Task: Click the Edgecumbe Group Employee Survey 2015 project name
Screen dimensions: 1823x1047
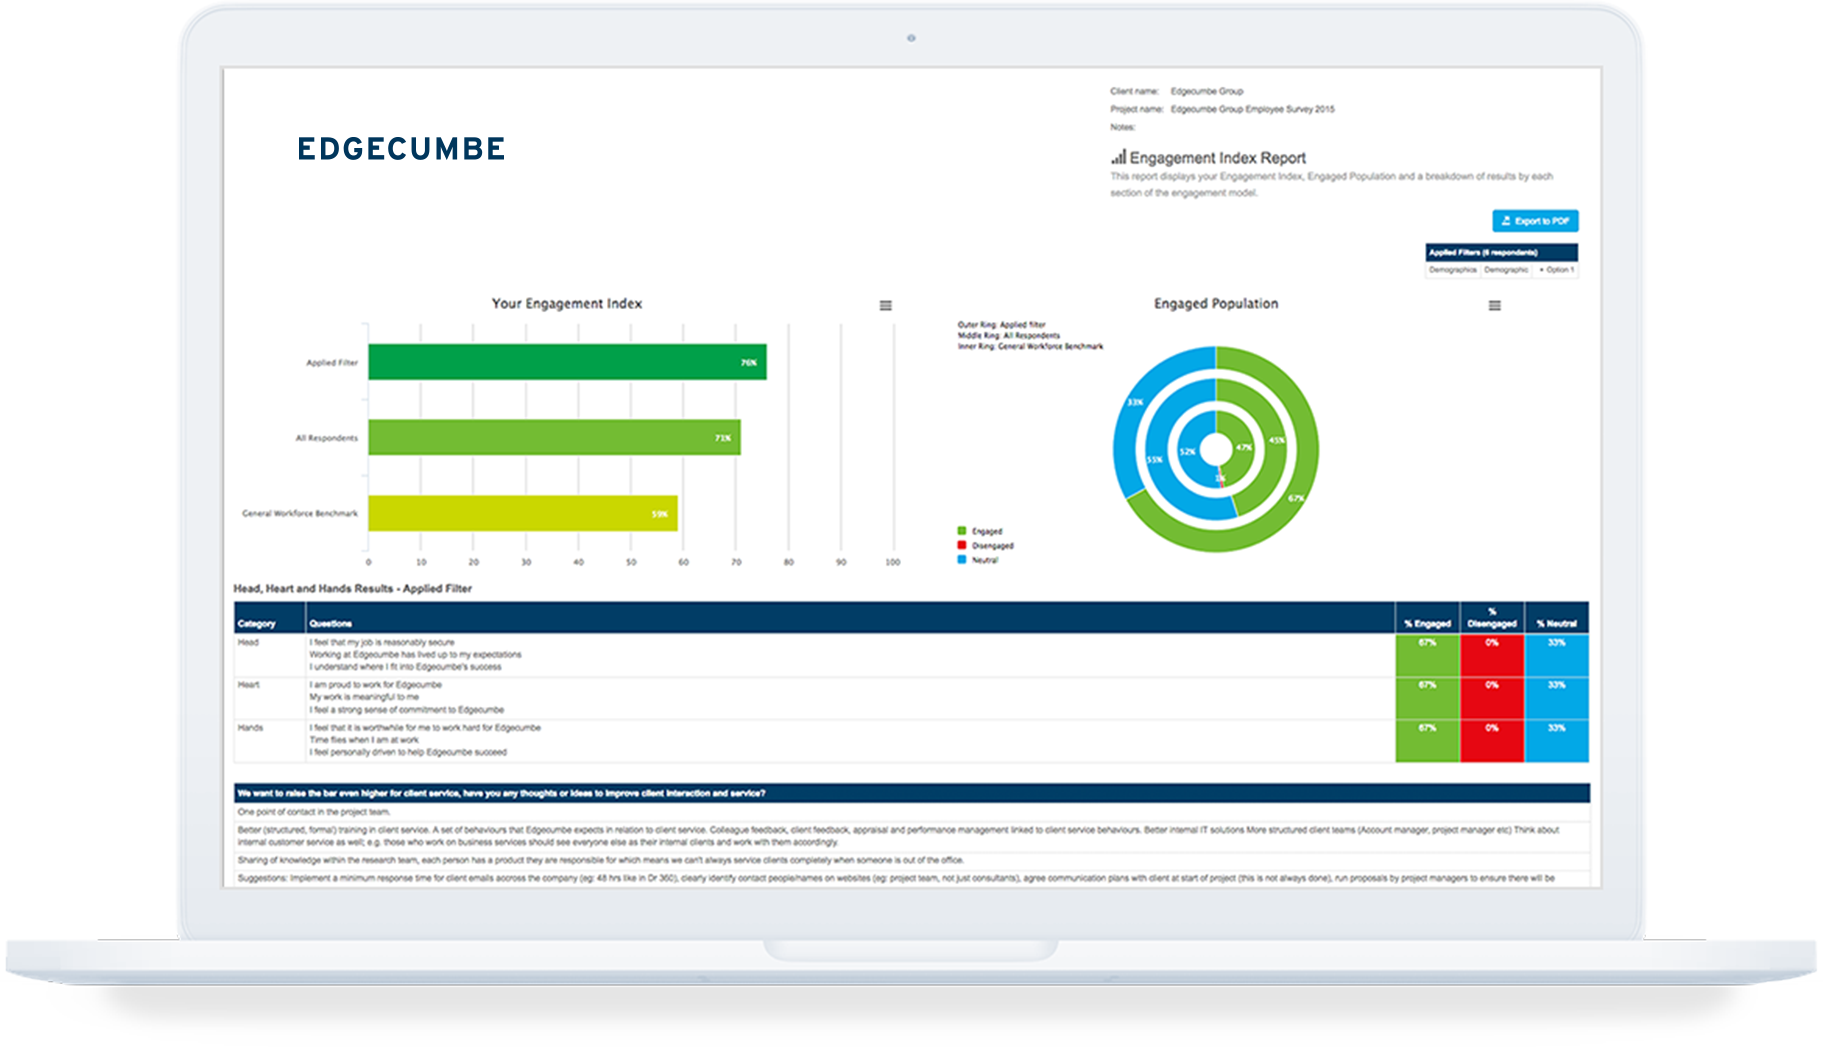Action: (x=1252, y=109)
